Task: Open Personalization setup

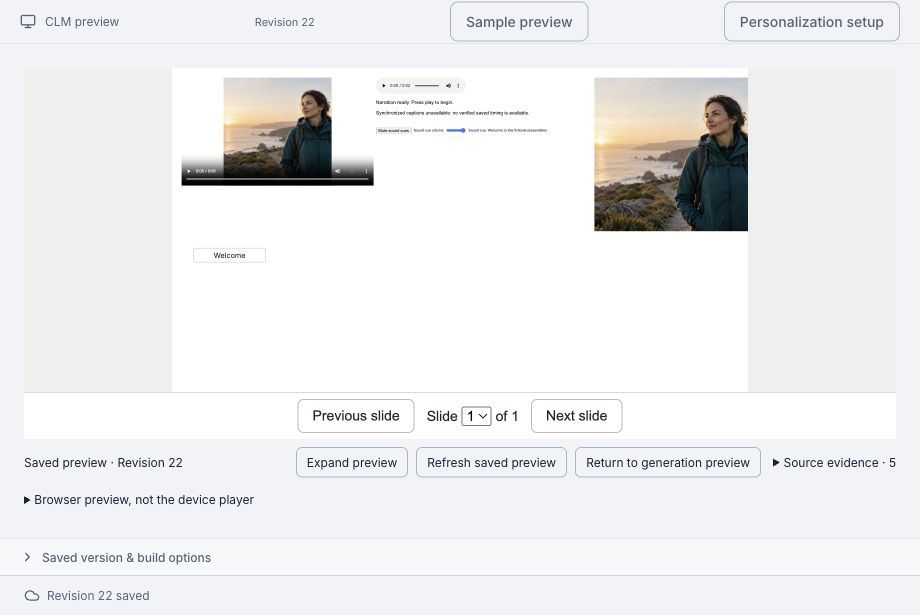Action: (x=811, y=22)
